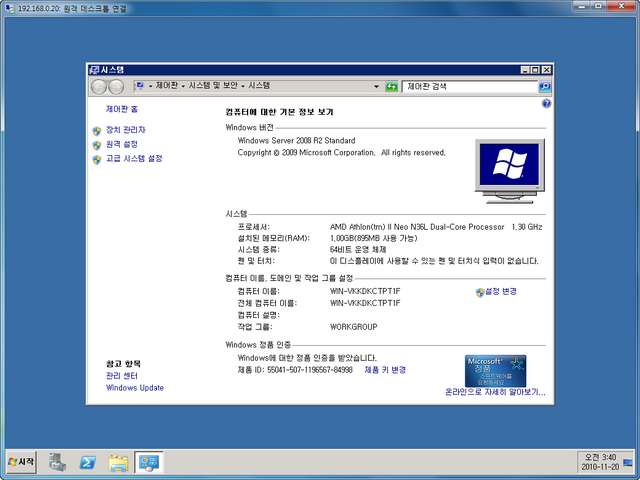640x480 pixels.
Task: Select 시스템 in the breadcrumb path
Action: (259, 86)
